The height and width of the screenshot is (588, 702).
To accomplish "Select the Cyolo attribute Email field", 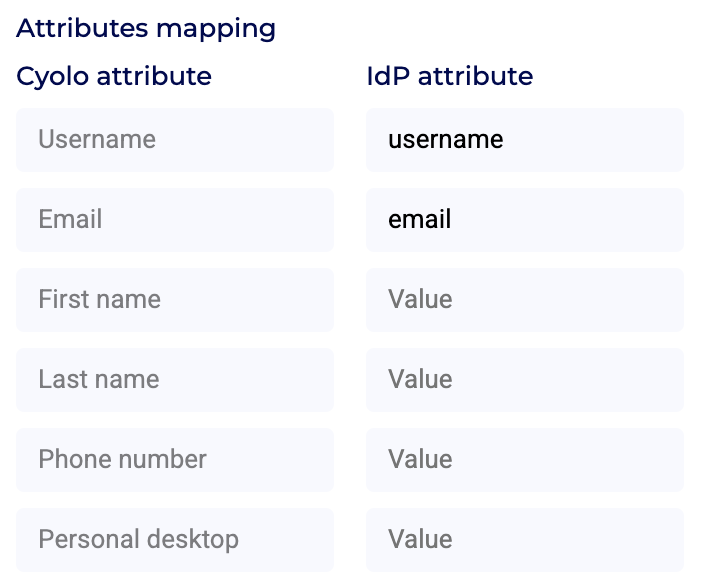I will tap(175, 220).
